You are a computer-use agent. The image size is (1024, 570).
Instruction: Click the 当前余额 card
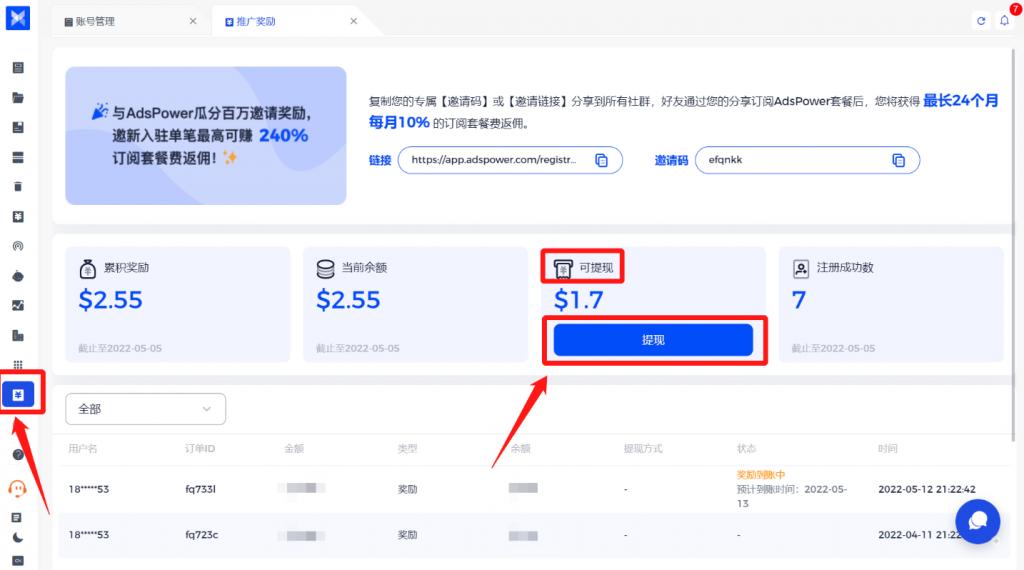(415, 304)
